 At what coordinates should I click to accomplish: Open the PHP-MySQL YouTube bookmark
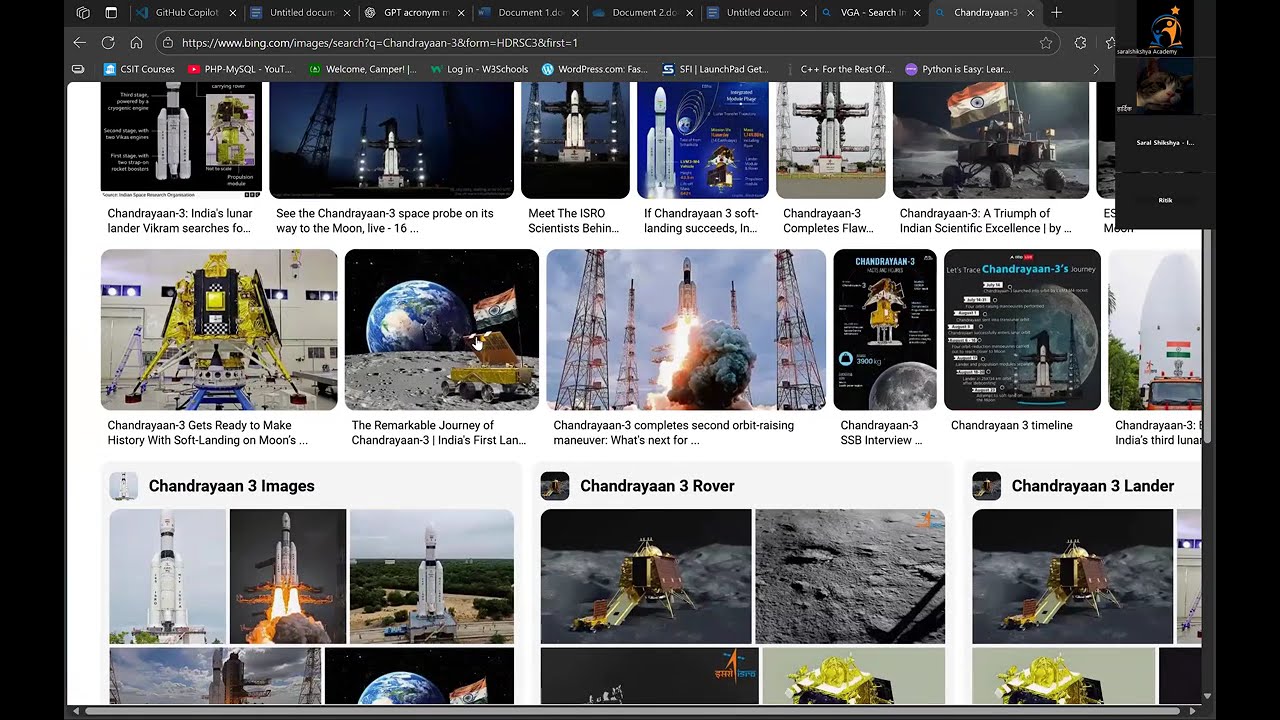[240, 69]
